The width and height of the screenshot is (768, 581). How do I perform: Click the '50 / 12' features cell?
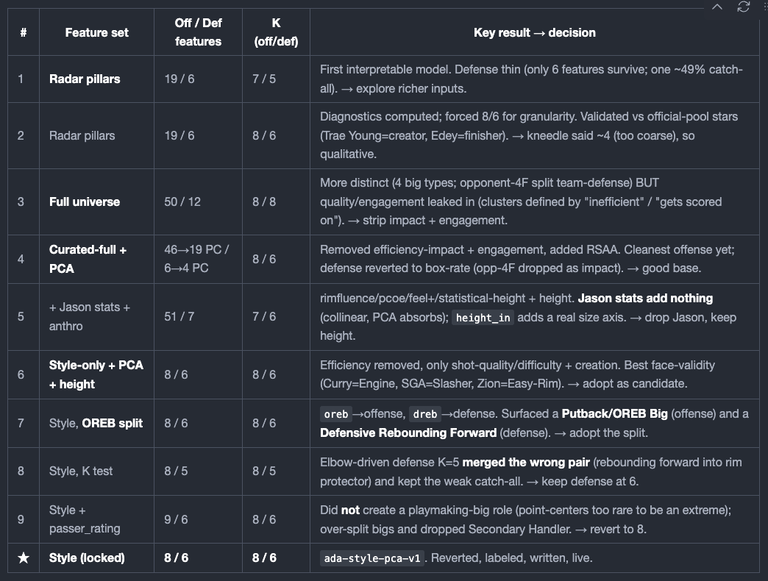tap(182, 202)
